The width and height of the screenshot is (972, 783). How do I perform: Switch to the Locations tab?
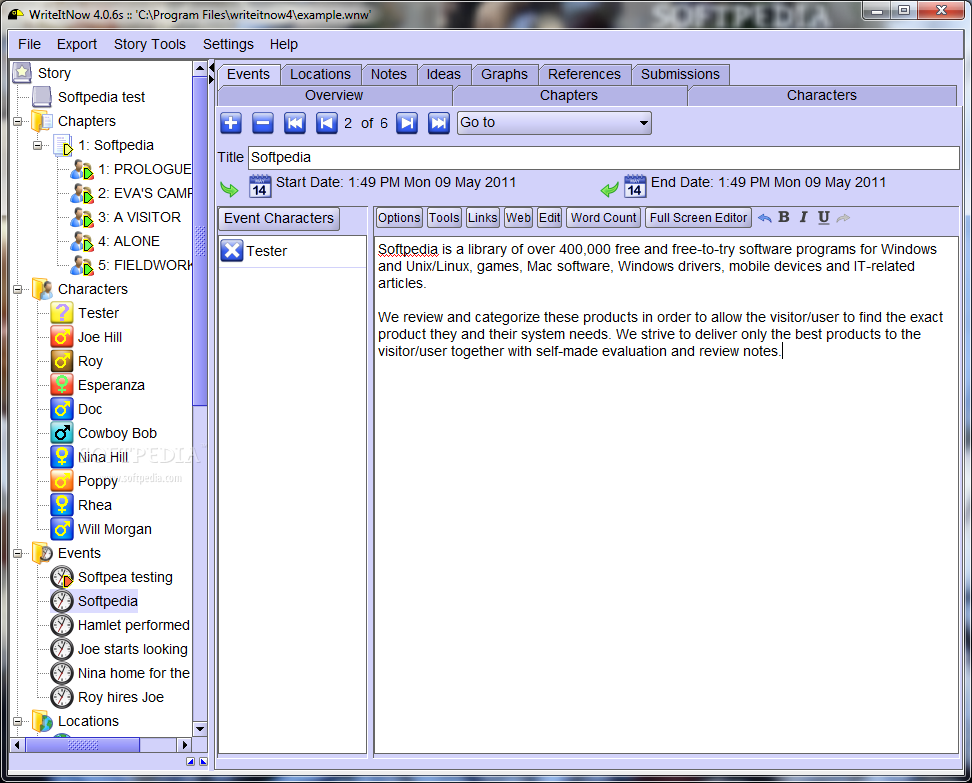tap(320, 74)
